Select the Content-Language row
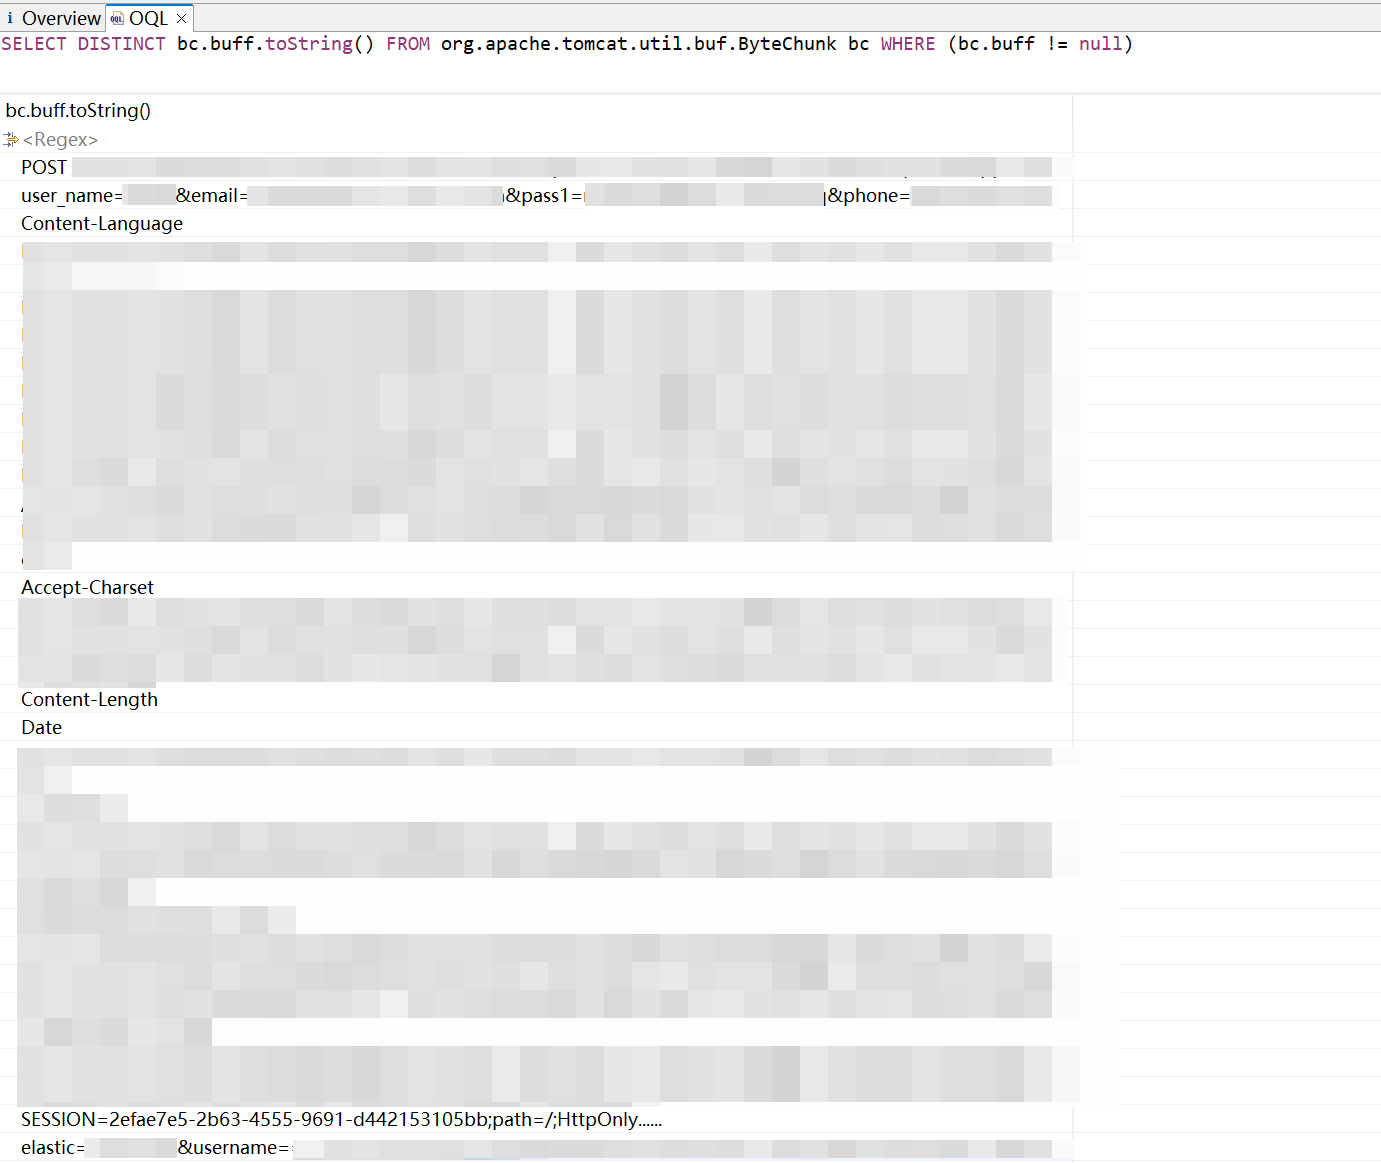Image resolution: width=1381 pixels, height=1163 pixels. pyautogui.click(x=536, y=223)
